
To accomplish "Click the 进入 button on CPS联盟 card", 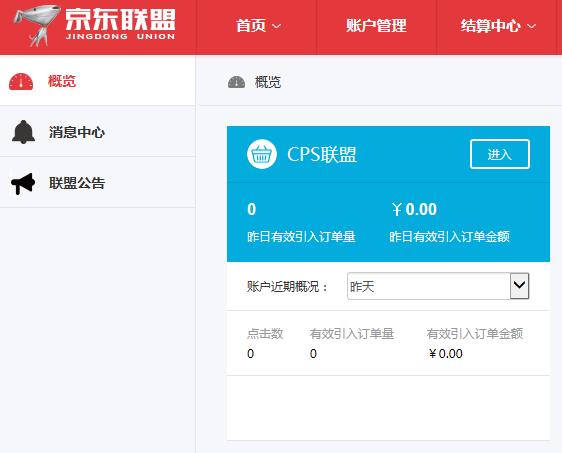I will coord(500,154).
